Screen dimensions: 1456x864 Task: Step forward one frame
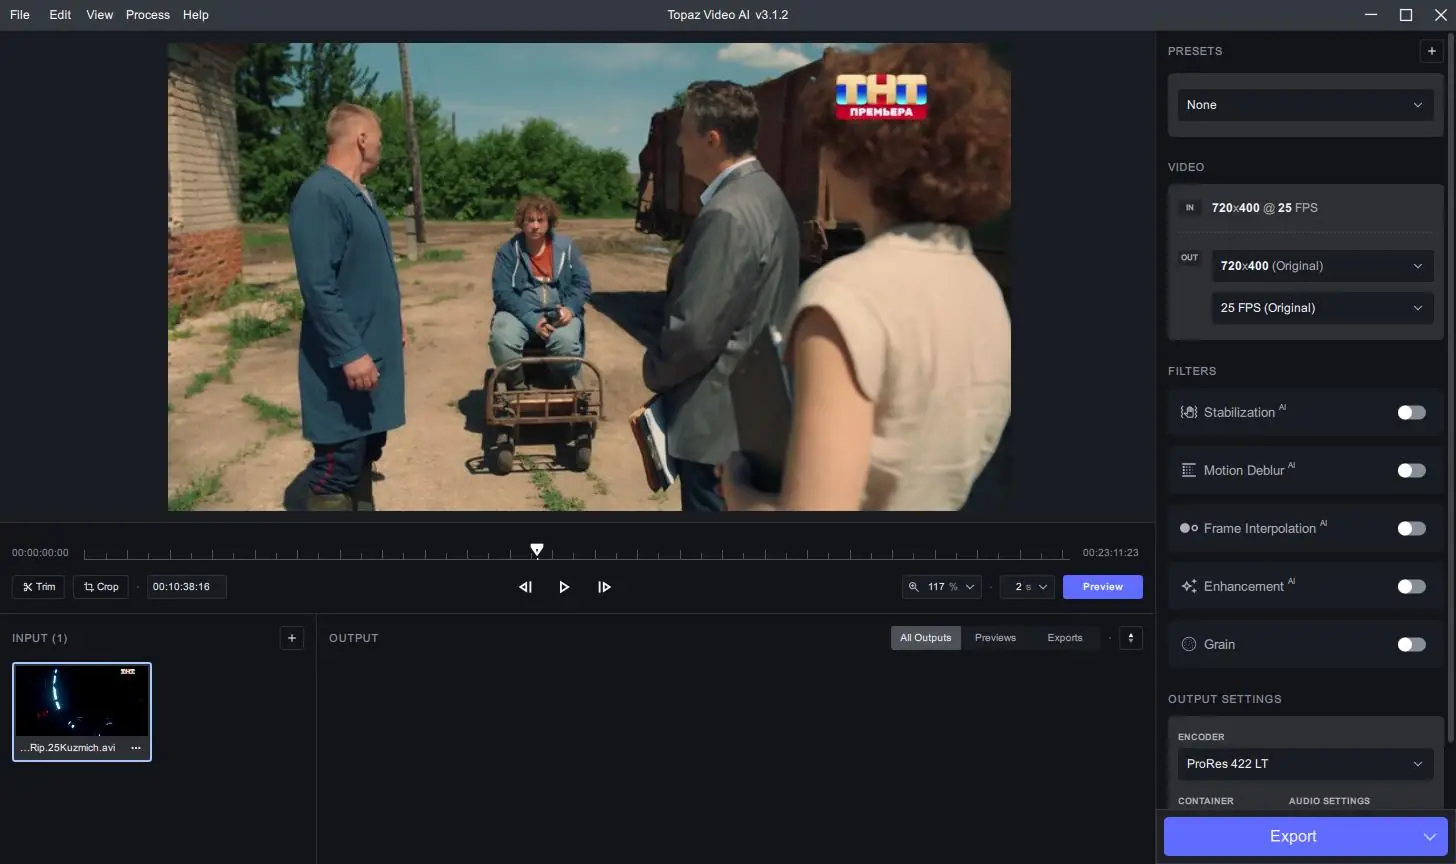604,587
